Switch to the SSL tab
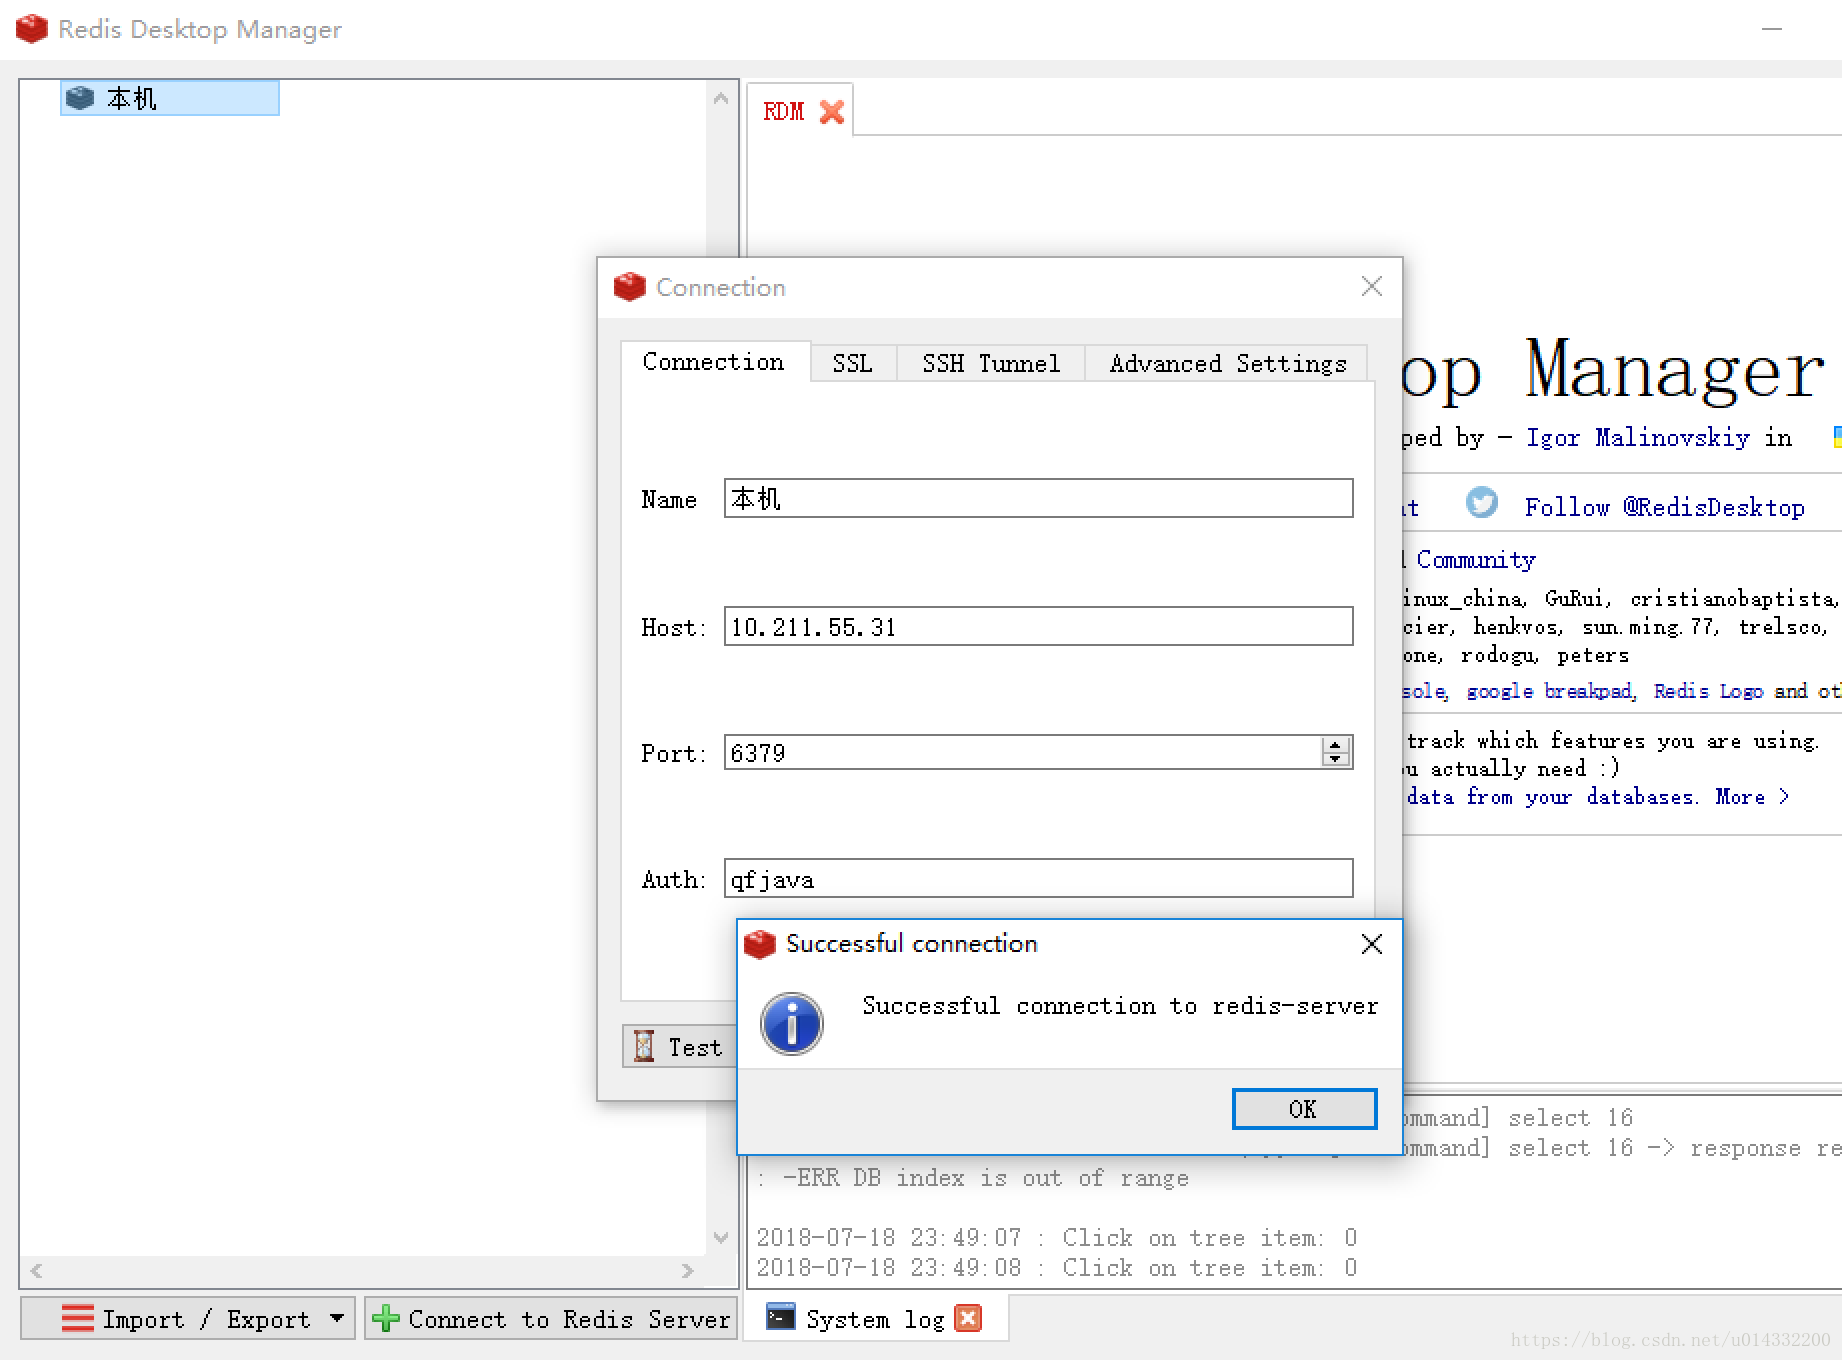This screenshot has height=1360, width=1842. point(853,363)
